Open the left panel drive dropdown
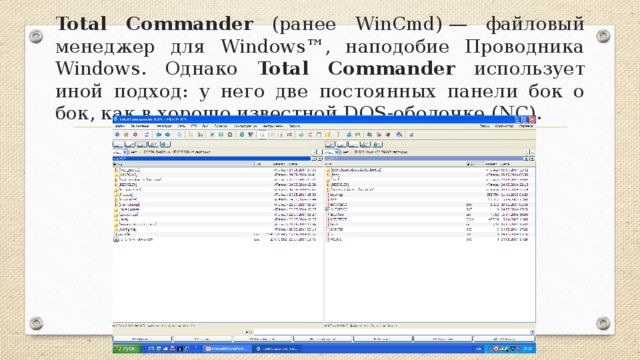 126,152
